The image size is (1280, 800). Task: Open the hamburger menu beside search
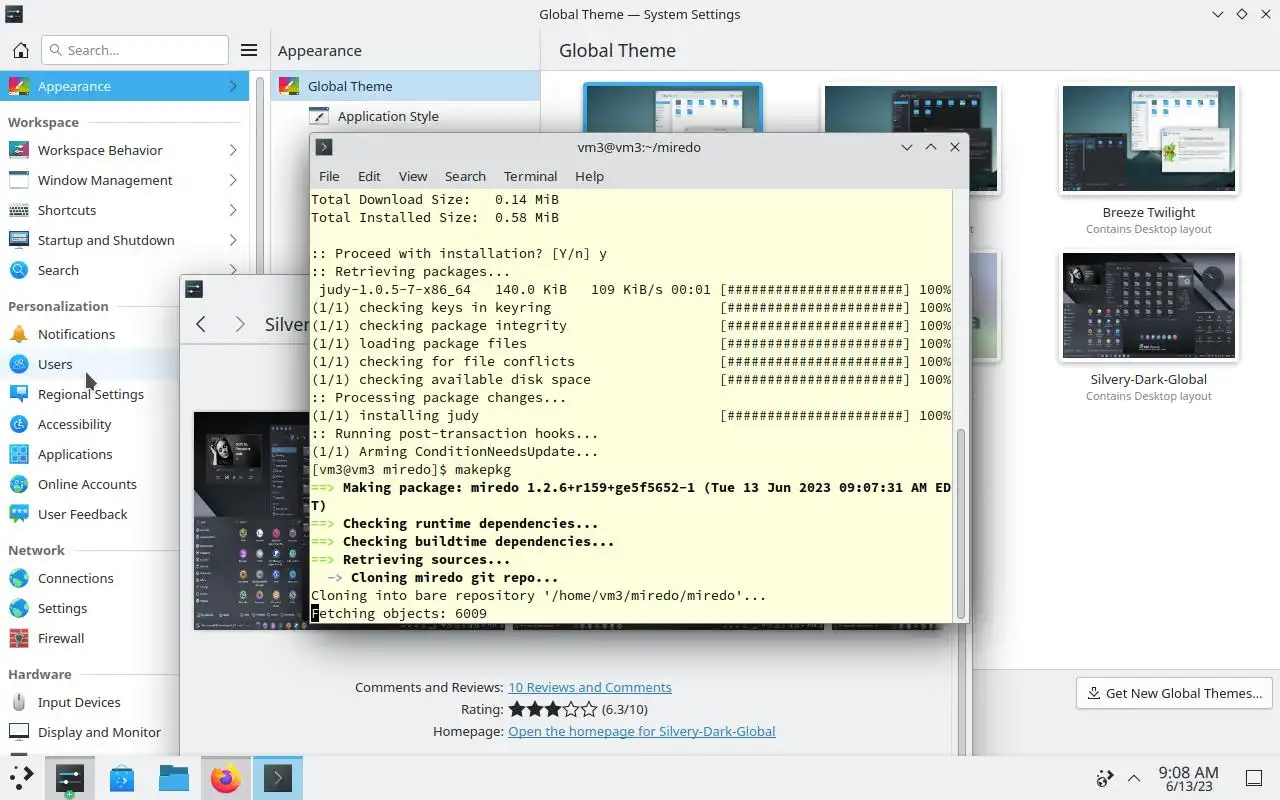pyautogui.click(x=249, y=50)
